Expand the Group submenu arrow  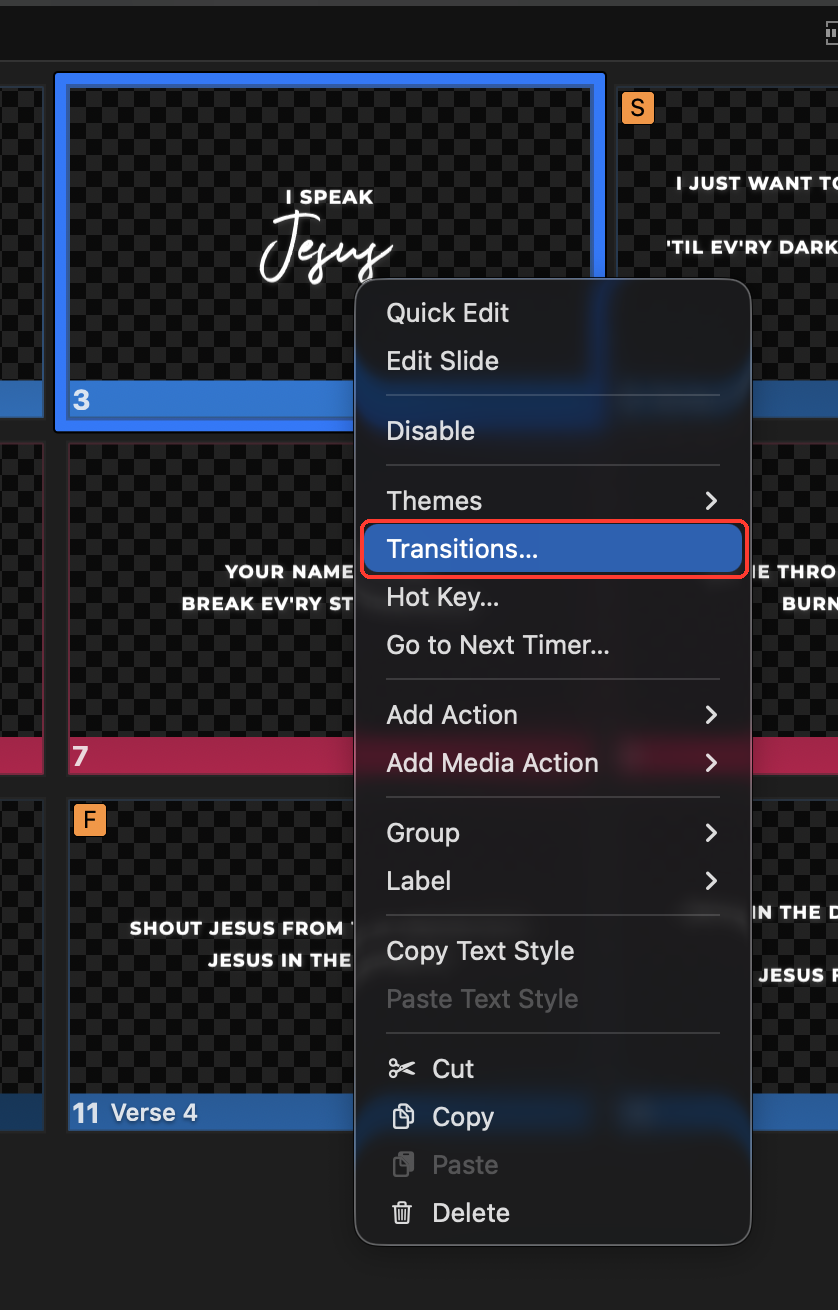[x=711, y=833]
